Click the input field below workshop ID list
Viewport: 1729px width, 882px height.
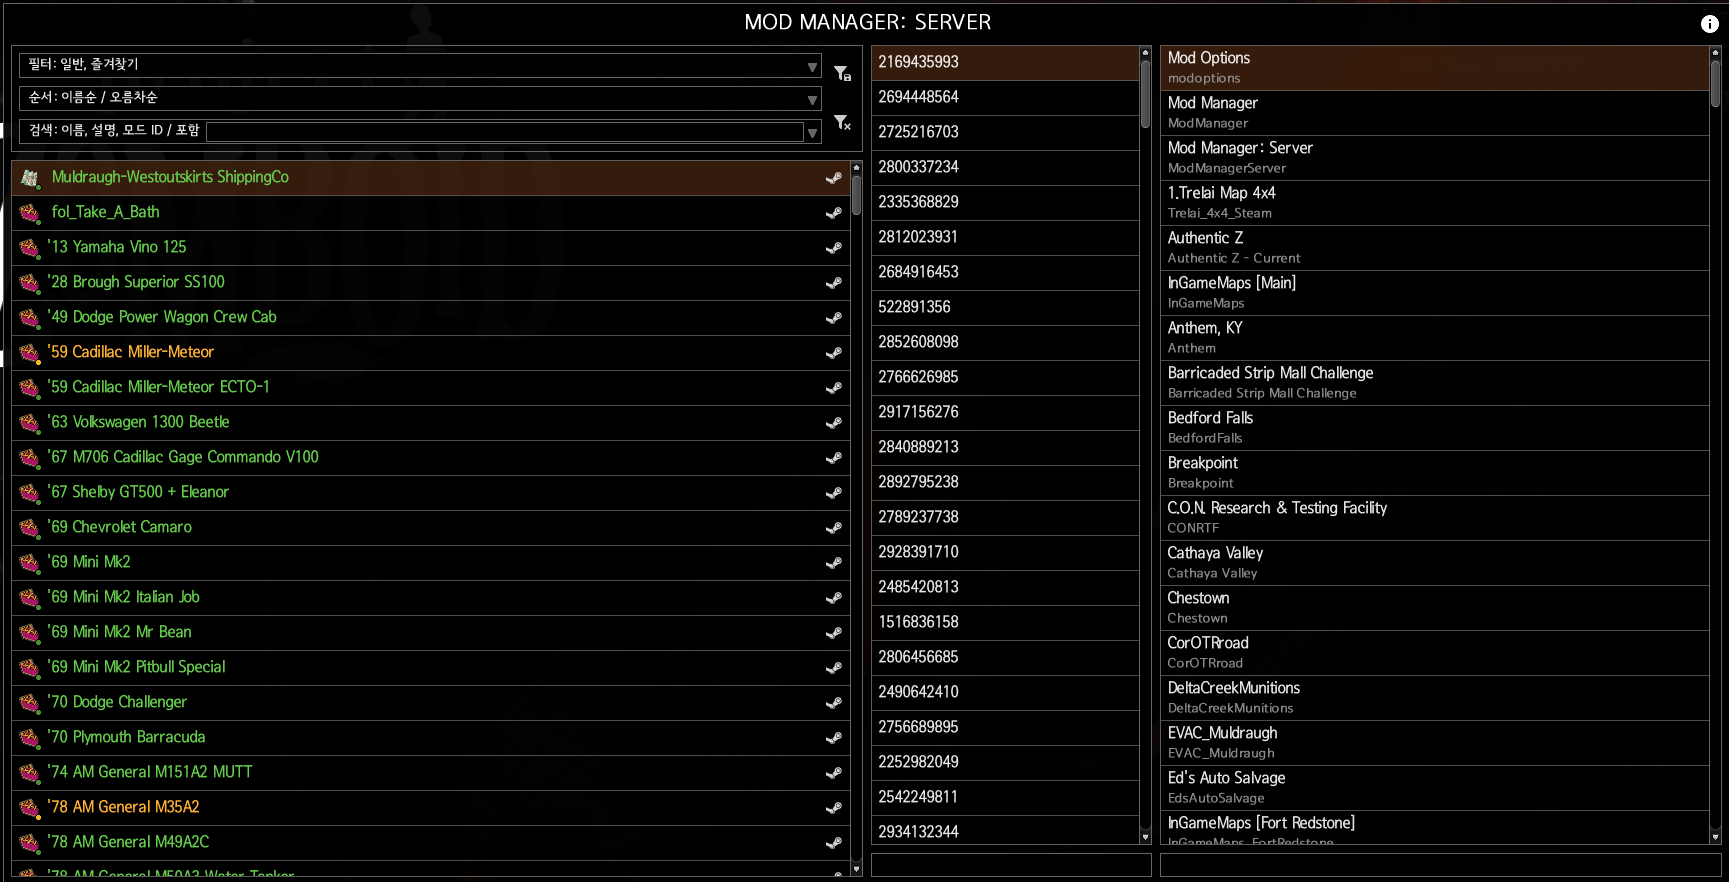point(1011,865)
